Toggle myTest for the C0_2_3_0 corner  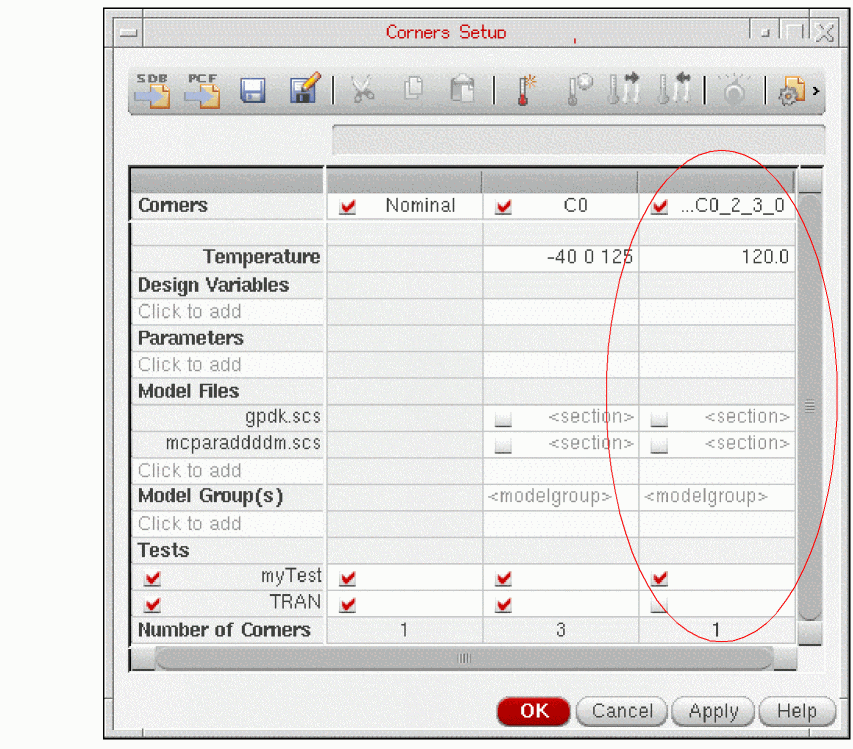(x=660, y=578)
